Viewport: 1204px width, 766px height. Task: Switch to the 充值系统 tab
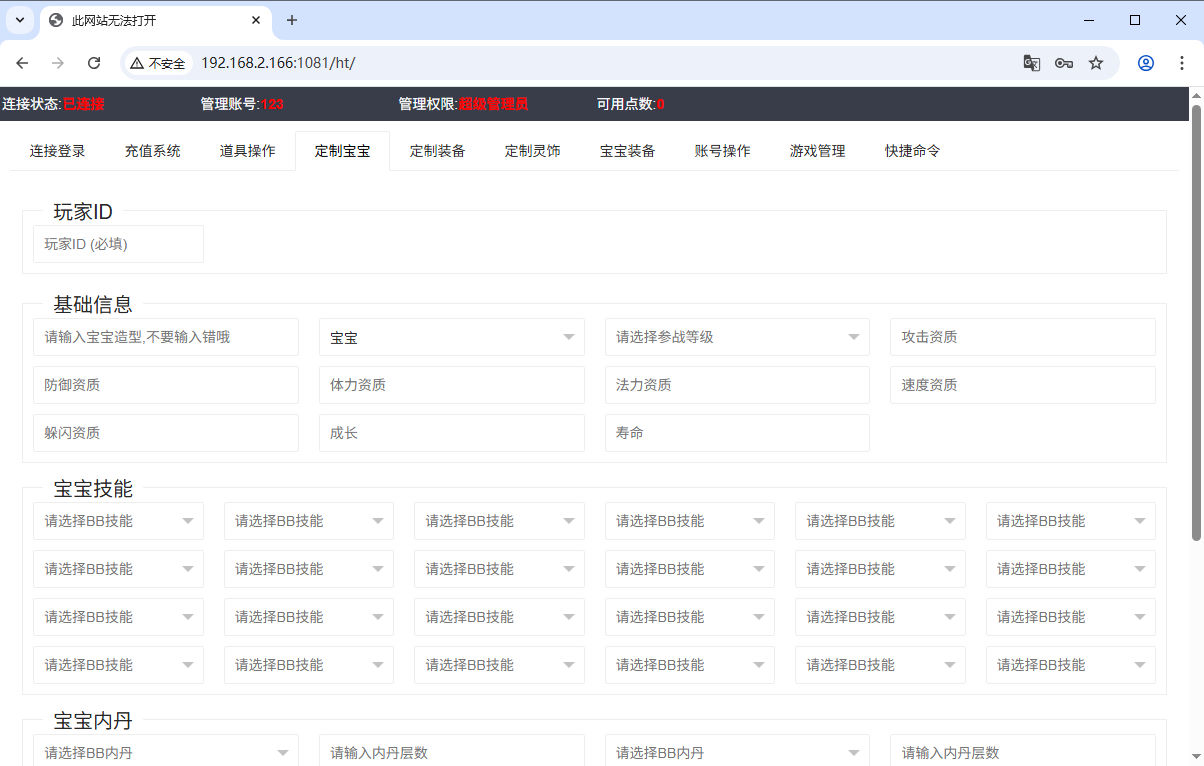click(152, 151)
